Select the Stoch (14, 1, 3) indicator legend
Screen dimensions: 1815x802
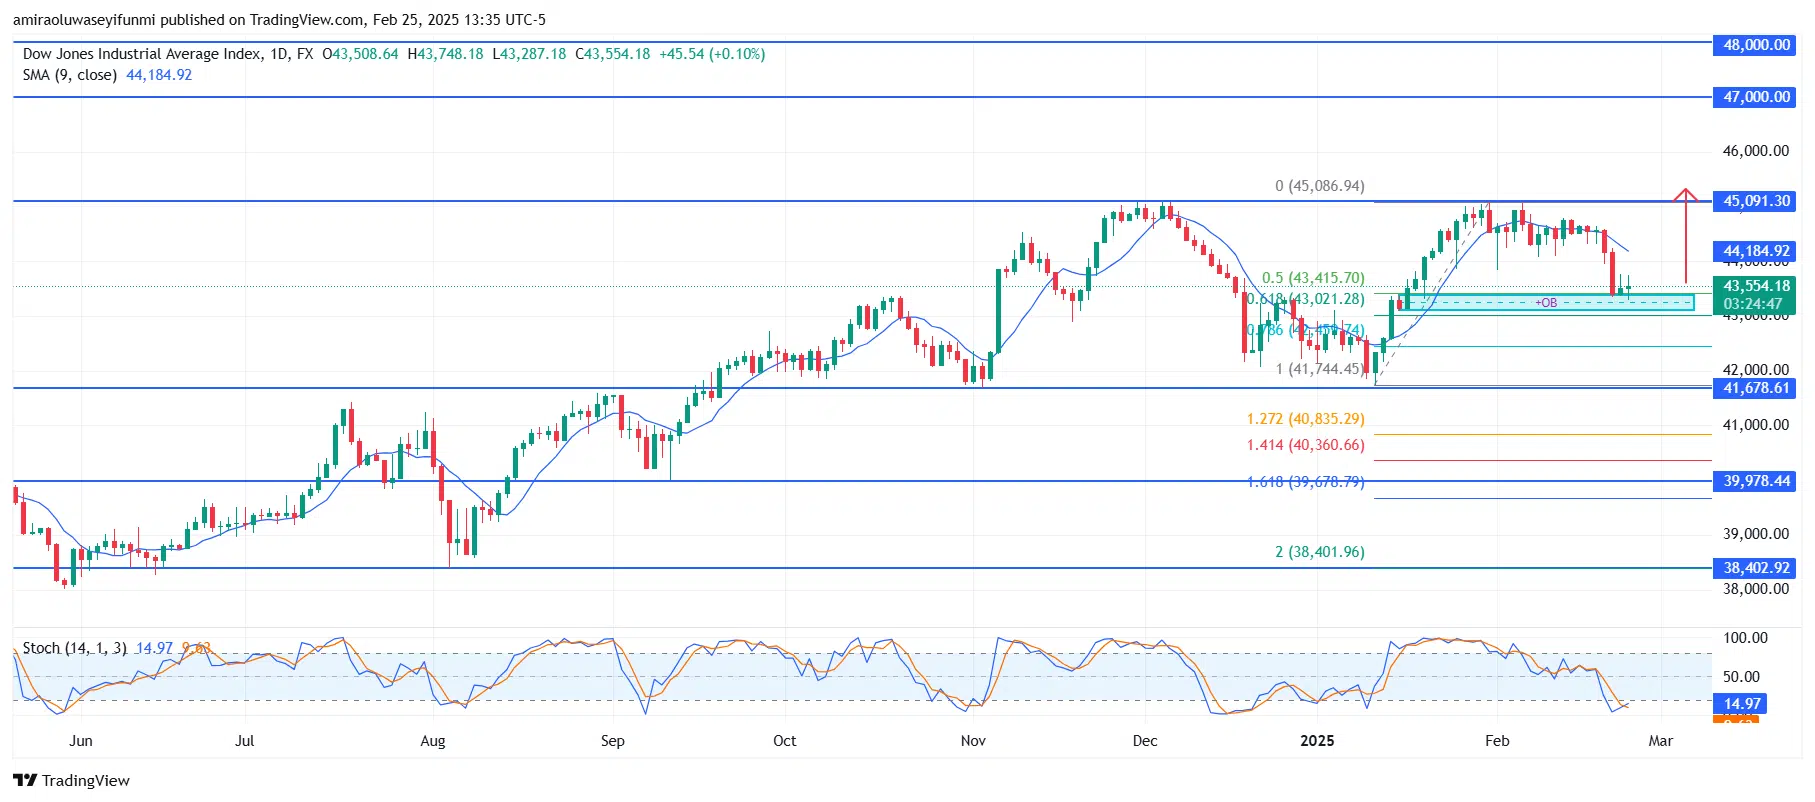pos(75,648)
